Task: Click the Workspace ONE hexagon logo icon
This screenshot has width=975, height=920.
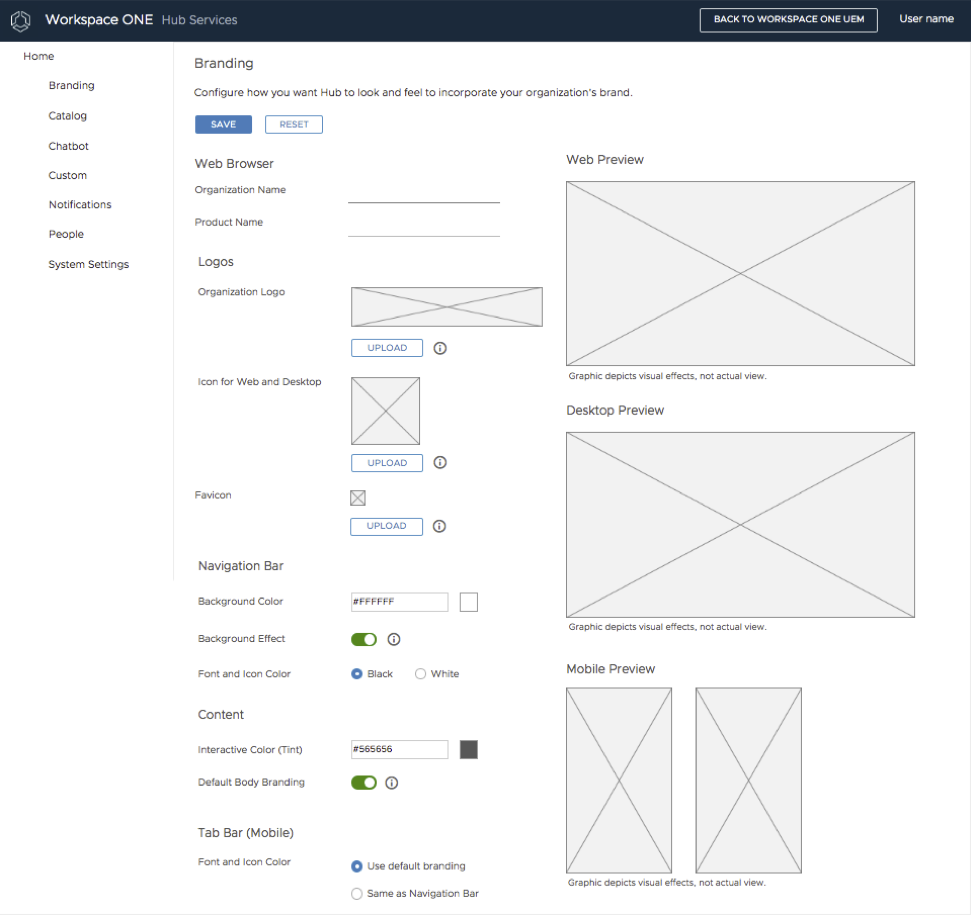Action: [21, 21]
